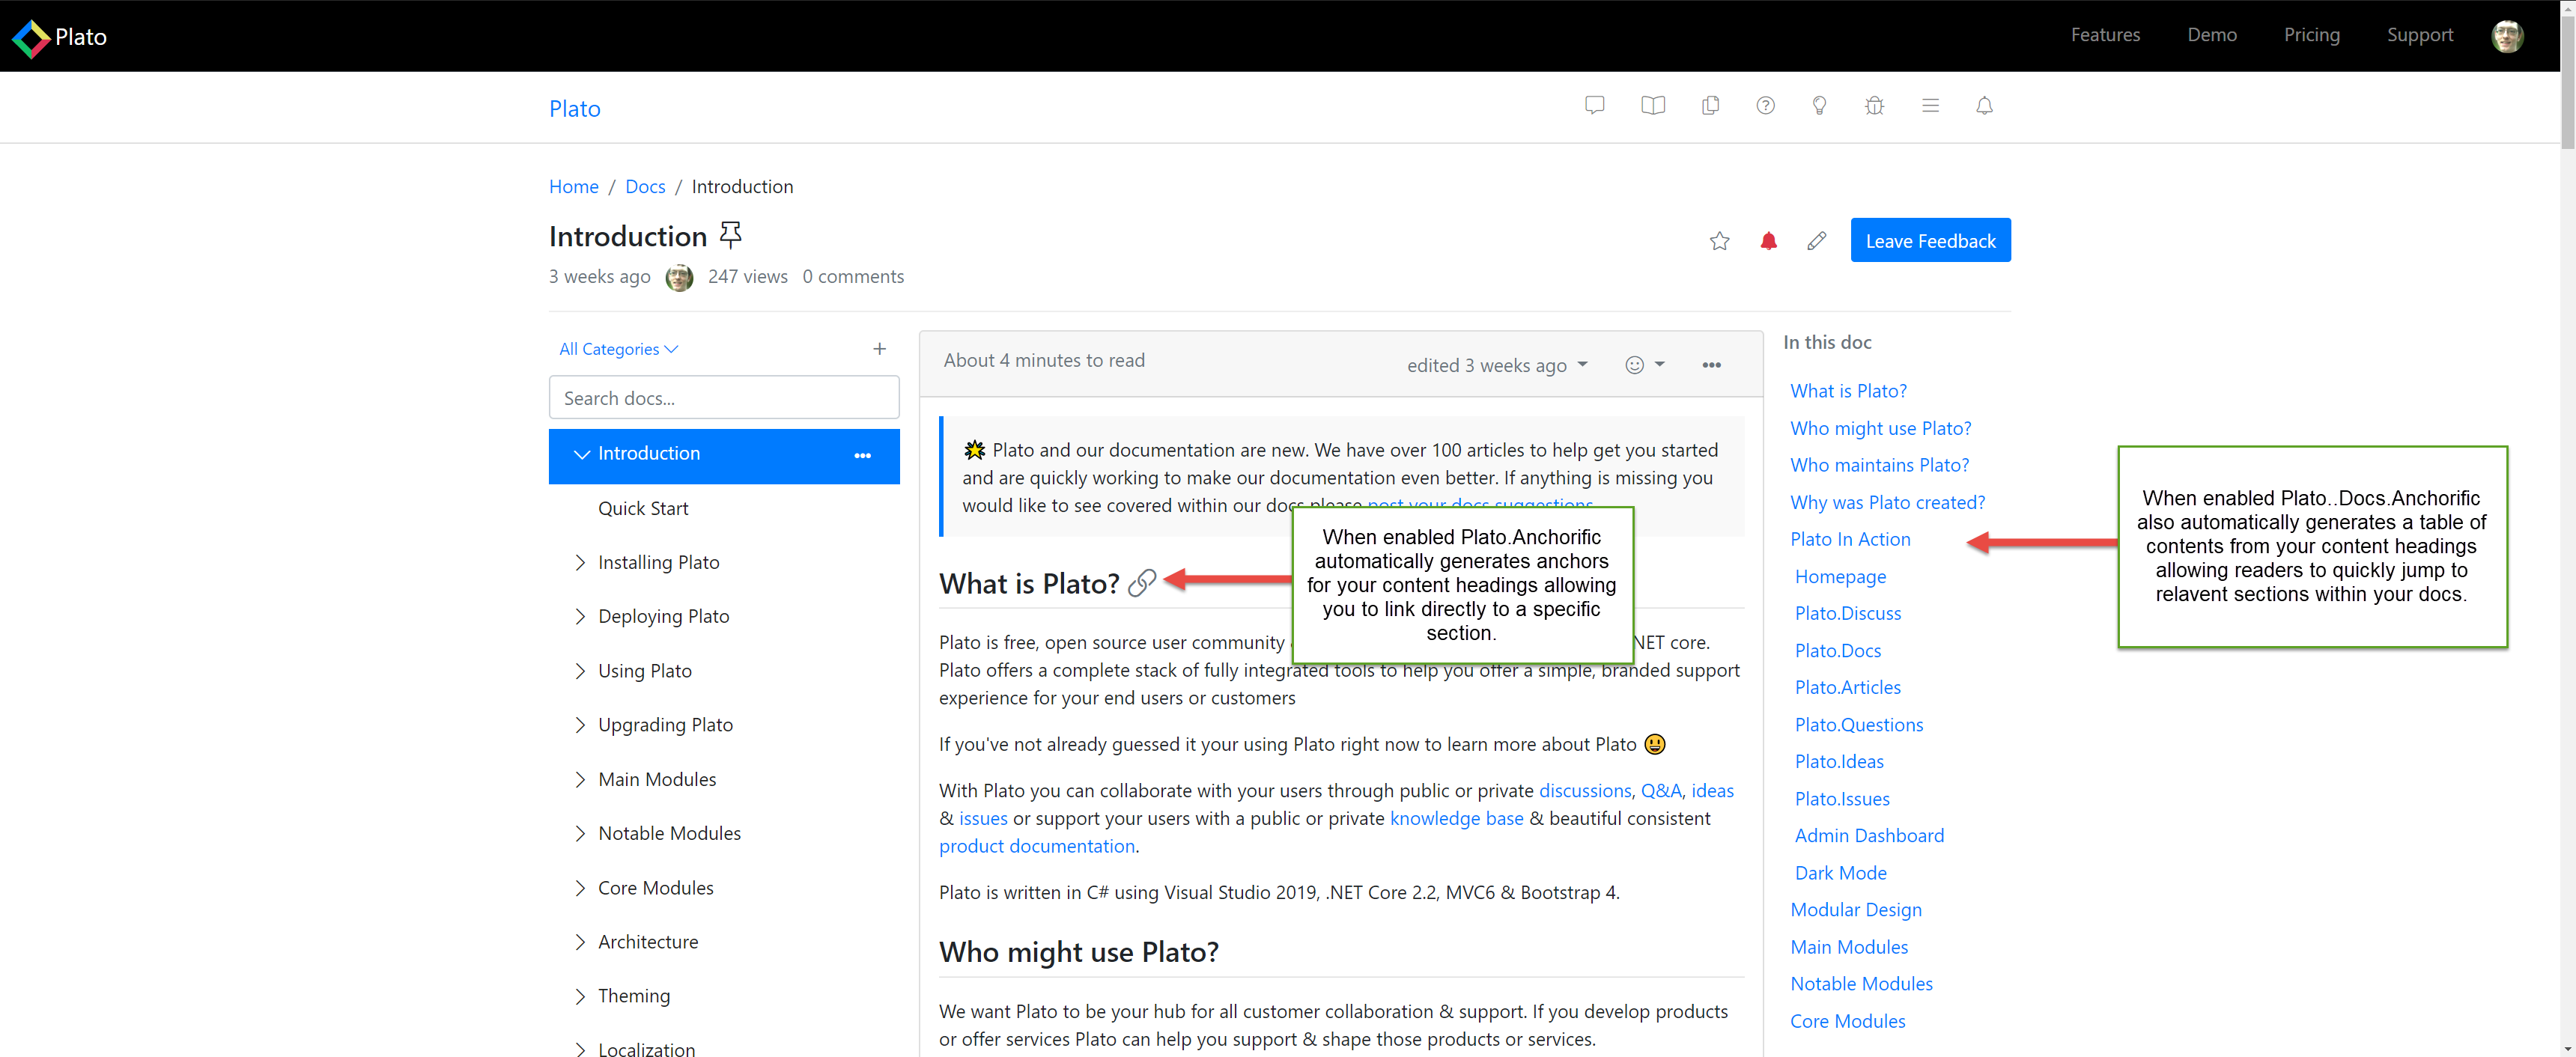Open the smiley reactions dropdown
Viewport: 2576px width, 1057px height.
tap(1645, 365)
